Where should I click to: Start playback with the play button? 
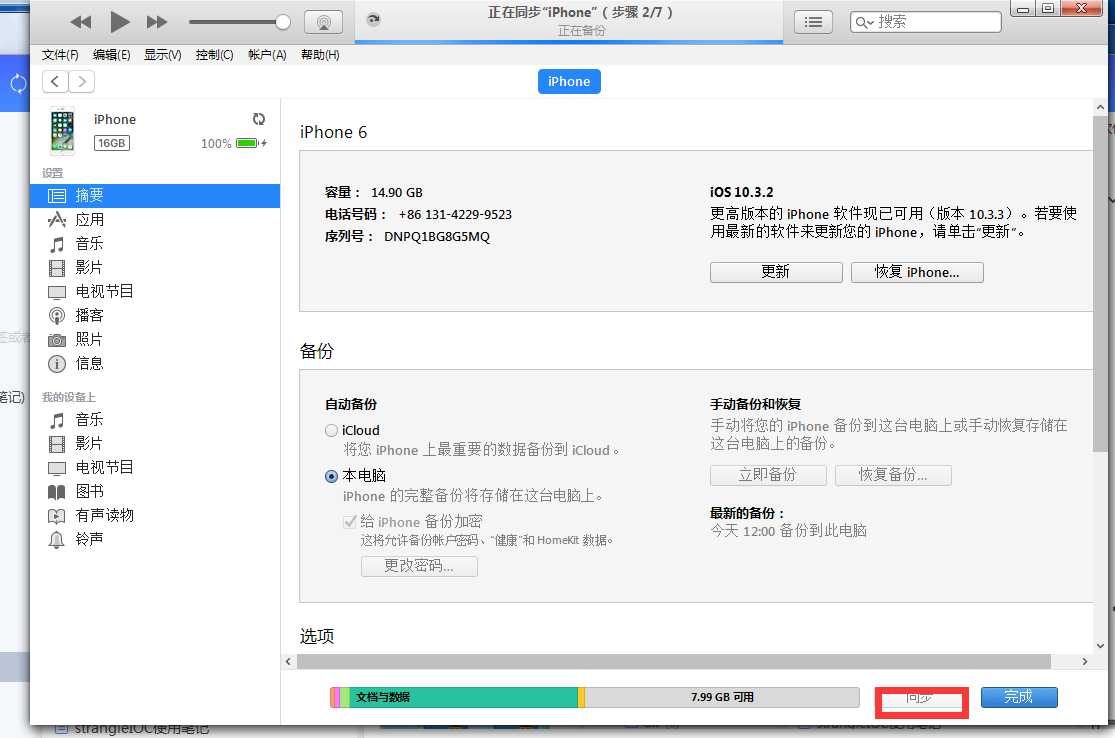pyautogui.click(x=119, y=22)
